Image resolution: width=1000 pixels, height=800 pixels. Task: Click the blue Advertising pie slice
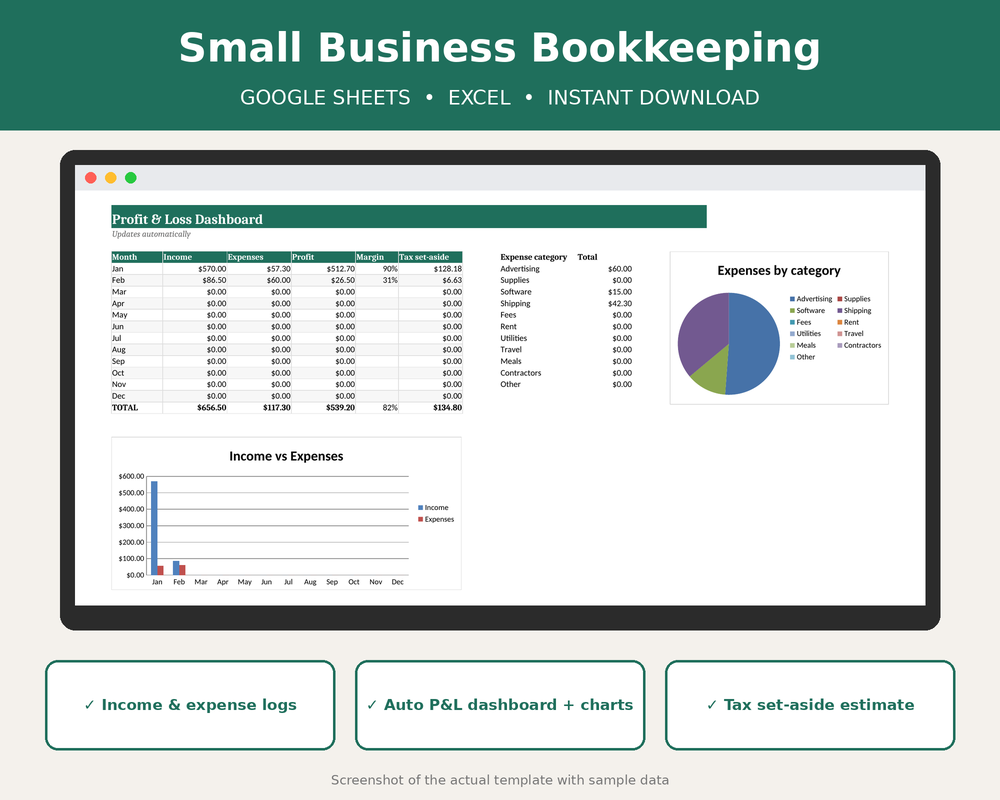click(756, 344)
